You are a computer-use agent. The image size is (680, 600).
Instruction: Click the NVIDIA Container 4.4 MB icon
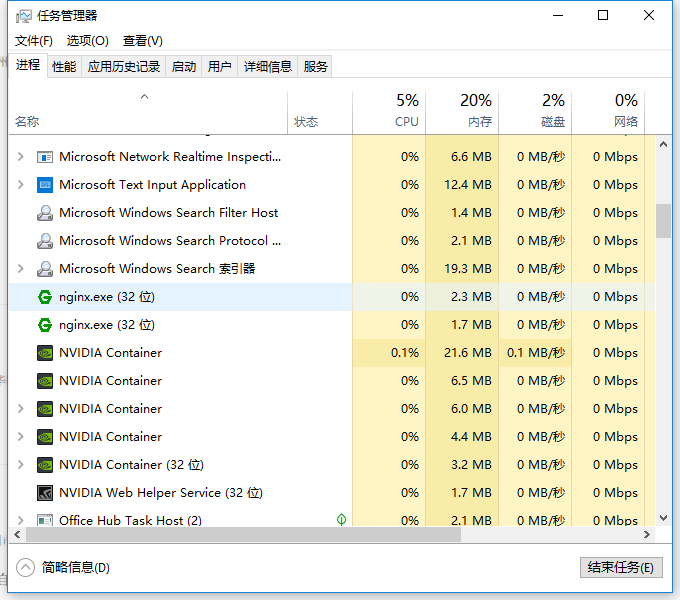pos(45,437)
